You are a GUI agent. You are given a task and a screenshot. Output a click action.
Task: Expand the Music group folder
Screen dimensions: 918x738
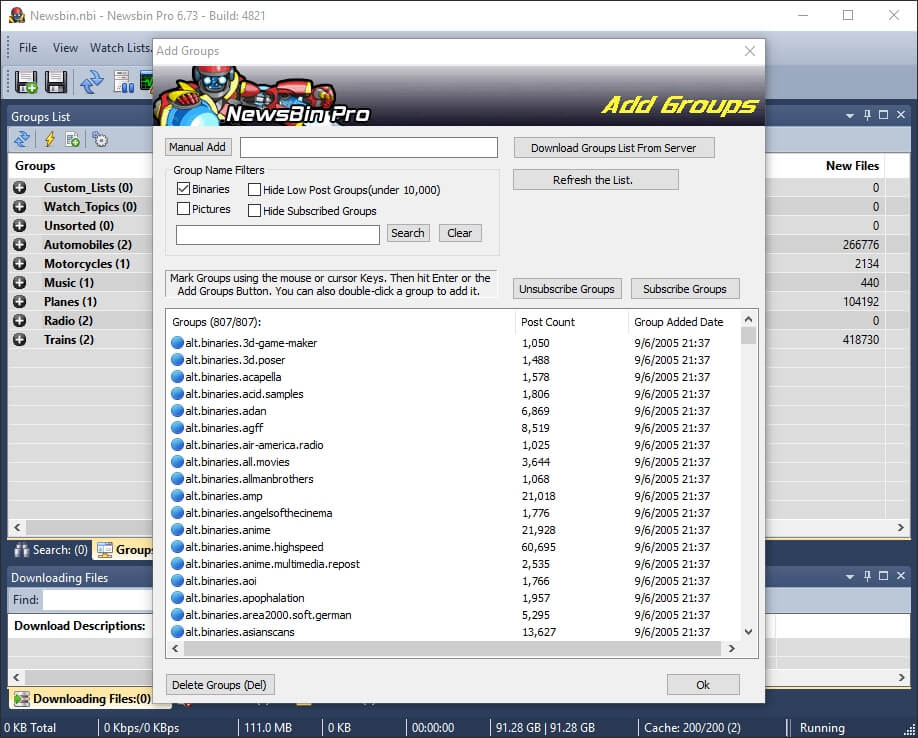pyautogui.click(x=19, y=283)
